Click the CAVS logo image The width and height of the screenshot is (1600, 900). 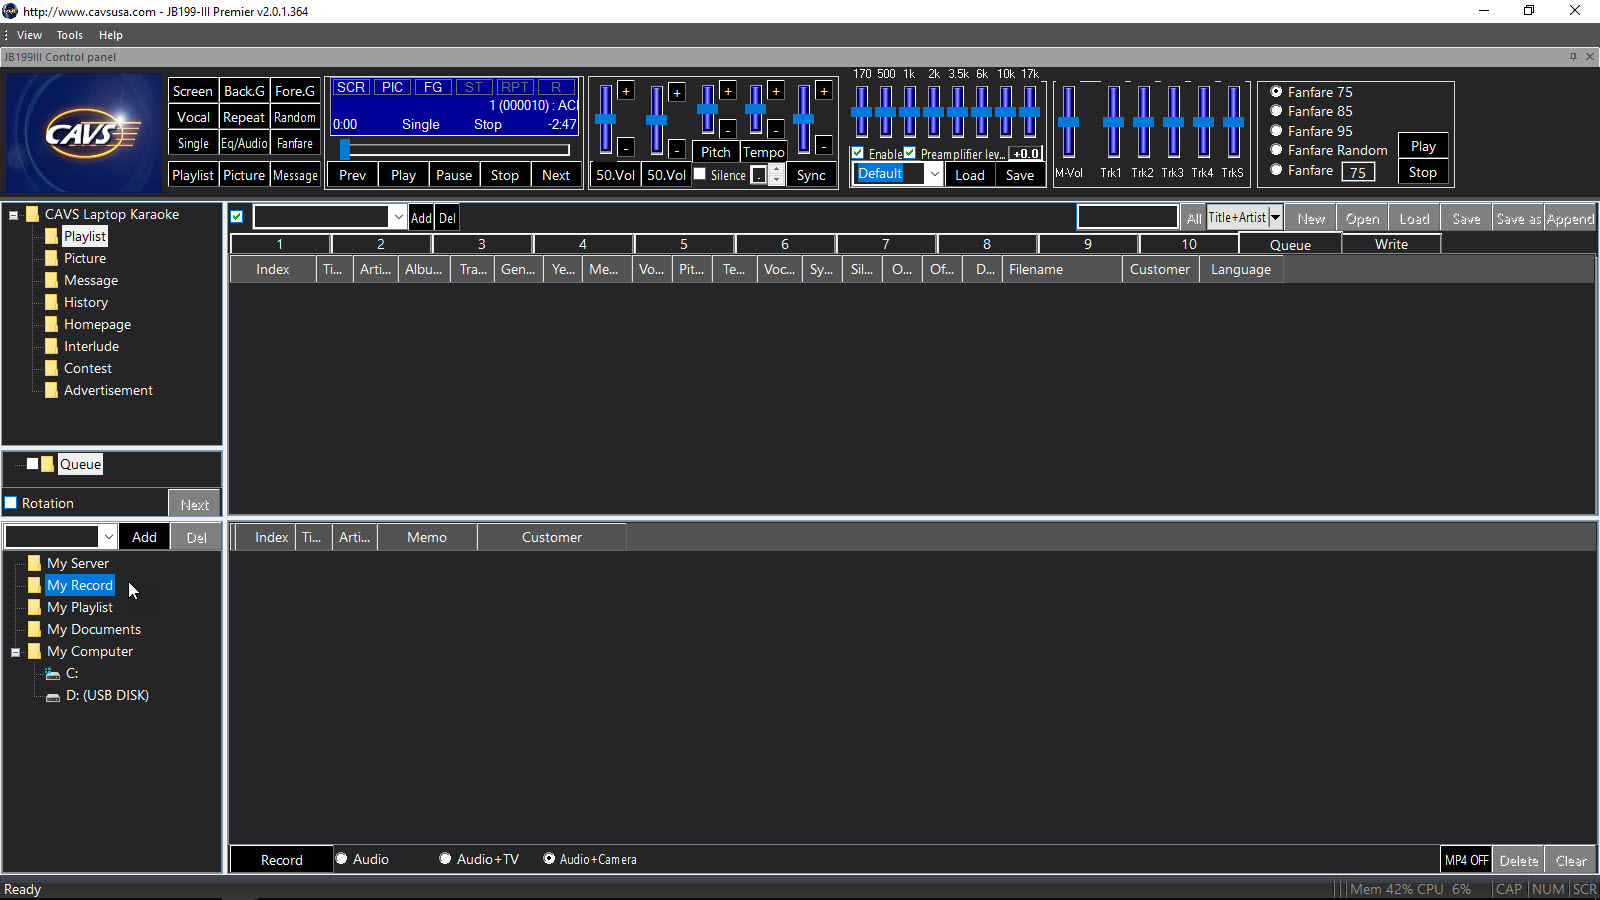coord(83,133)
